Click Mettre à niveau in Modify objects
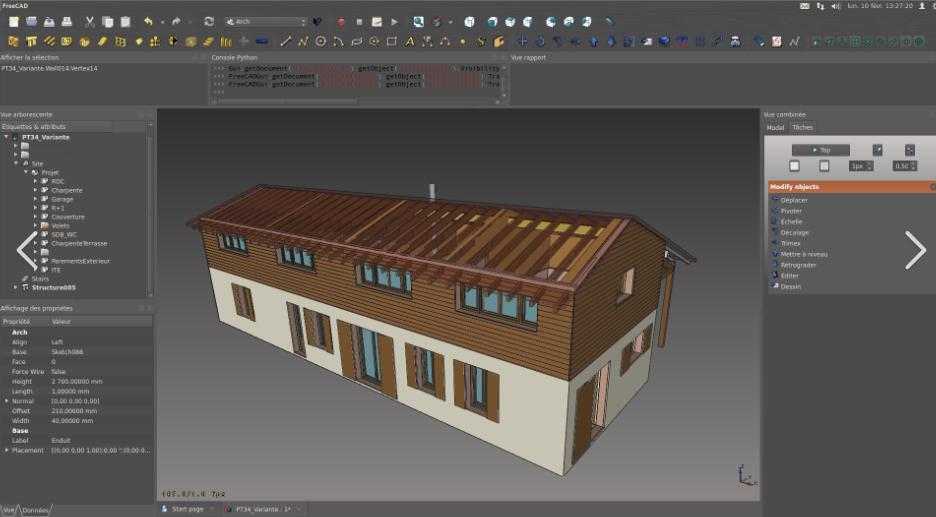The image size is (936, 517). point(803,254)
